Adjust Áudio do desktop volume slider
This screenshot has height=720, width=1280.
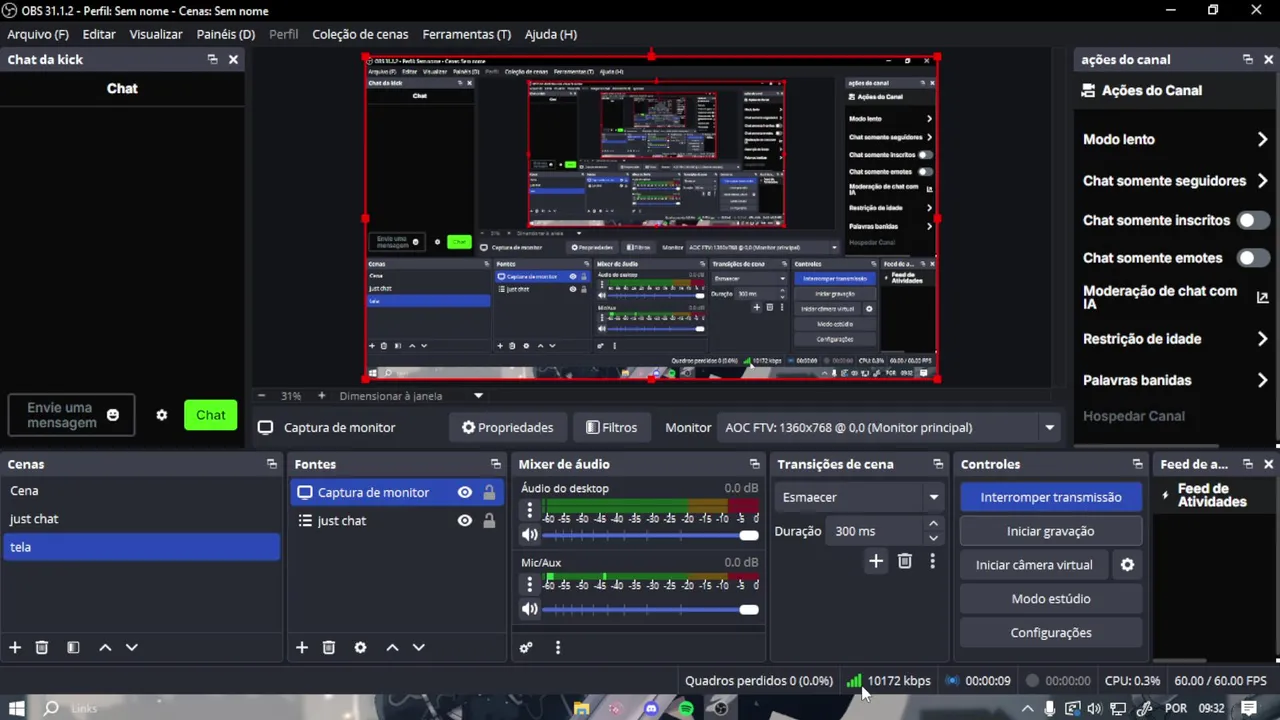coord(651,535)
